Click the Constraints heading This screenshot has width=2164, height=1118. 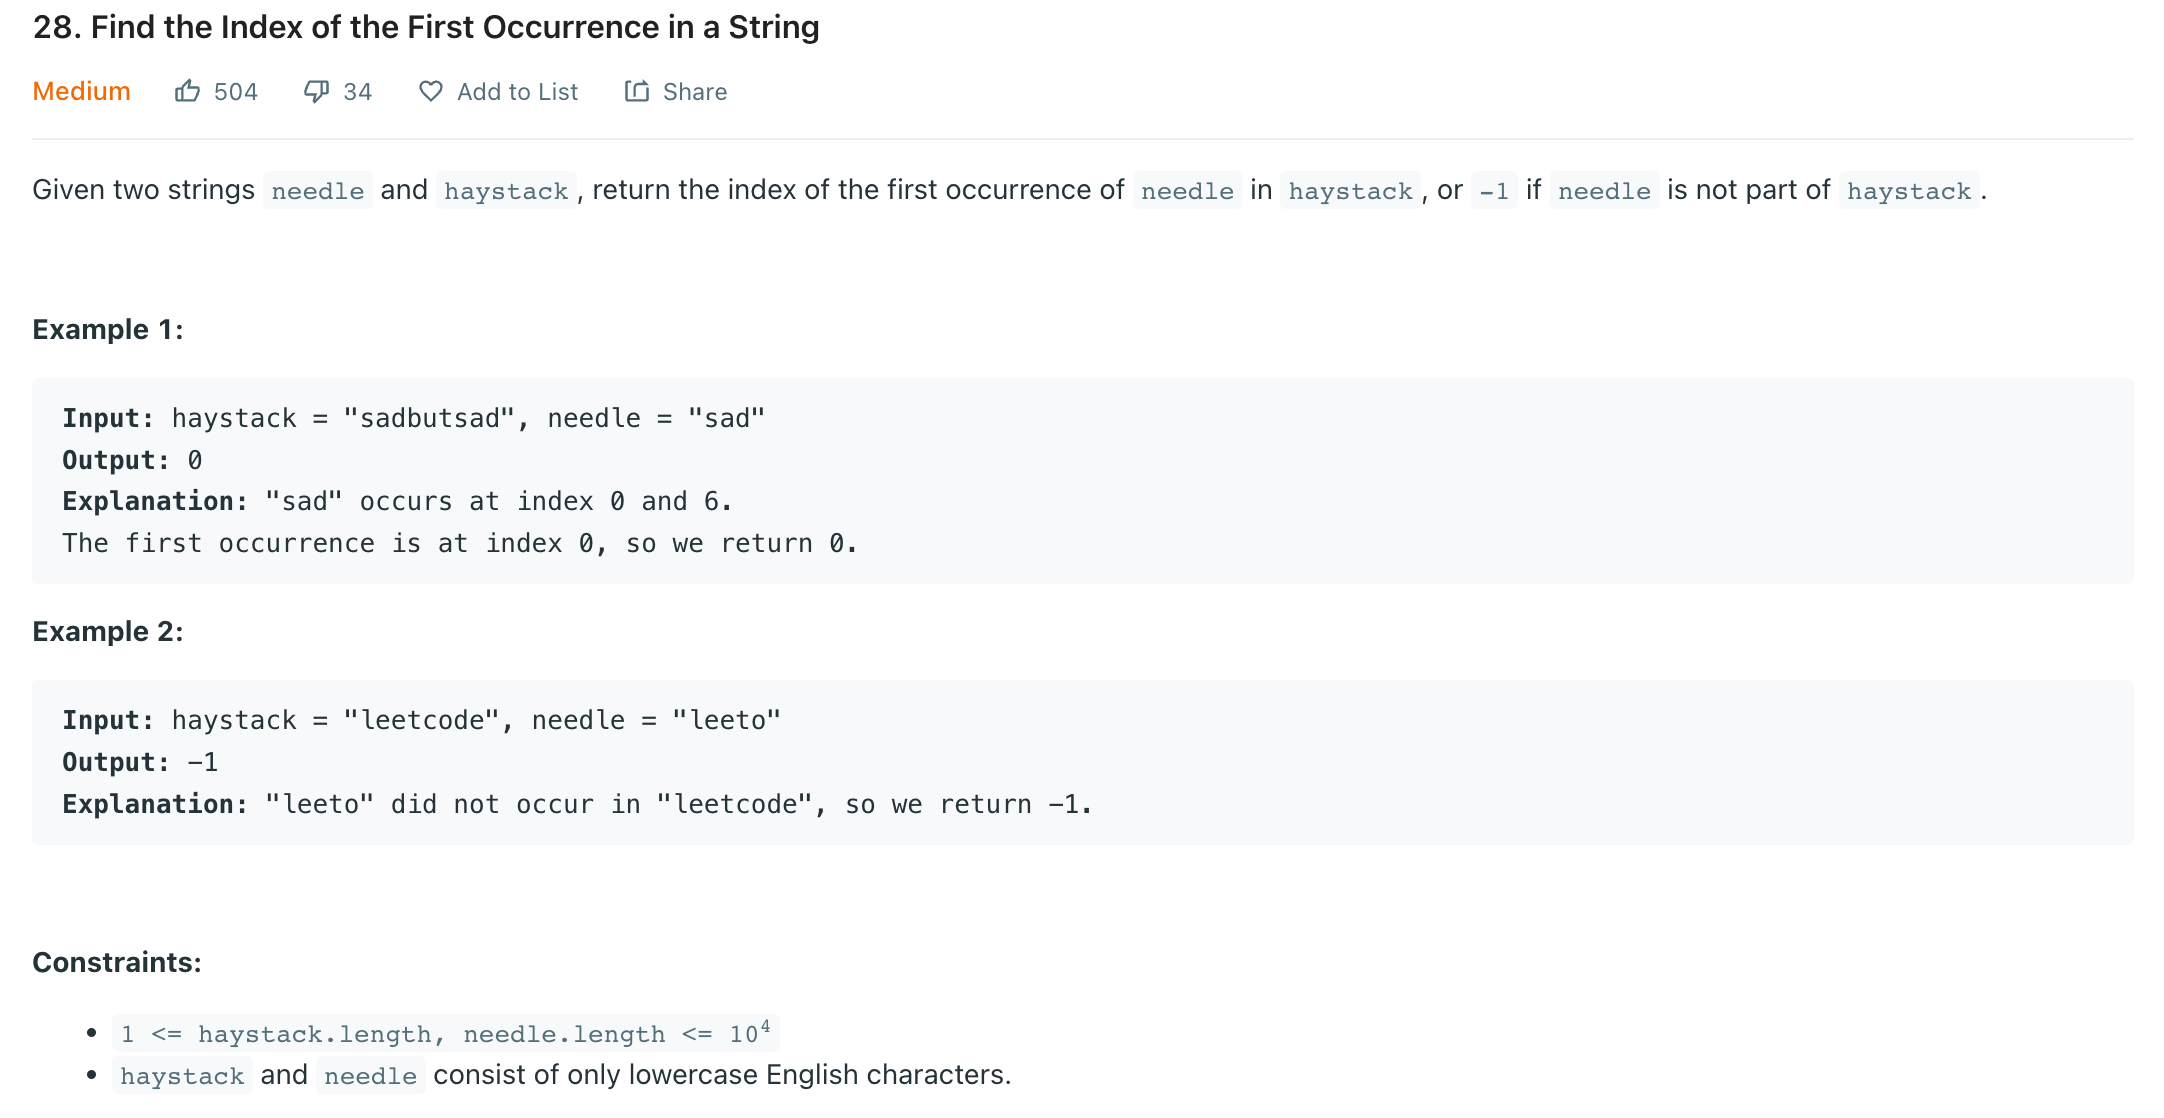(117, 962)
